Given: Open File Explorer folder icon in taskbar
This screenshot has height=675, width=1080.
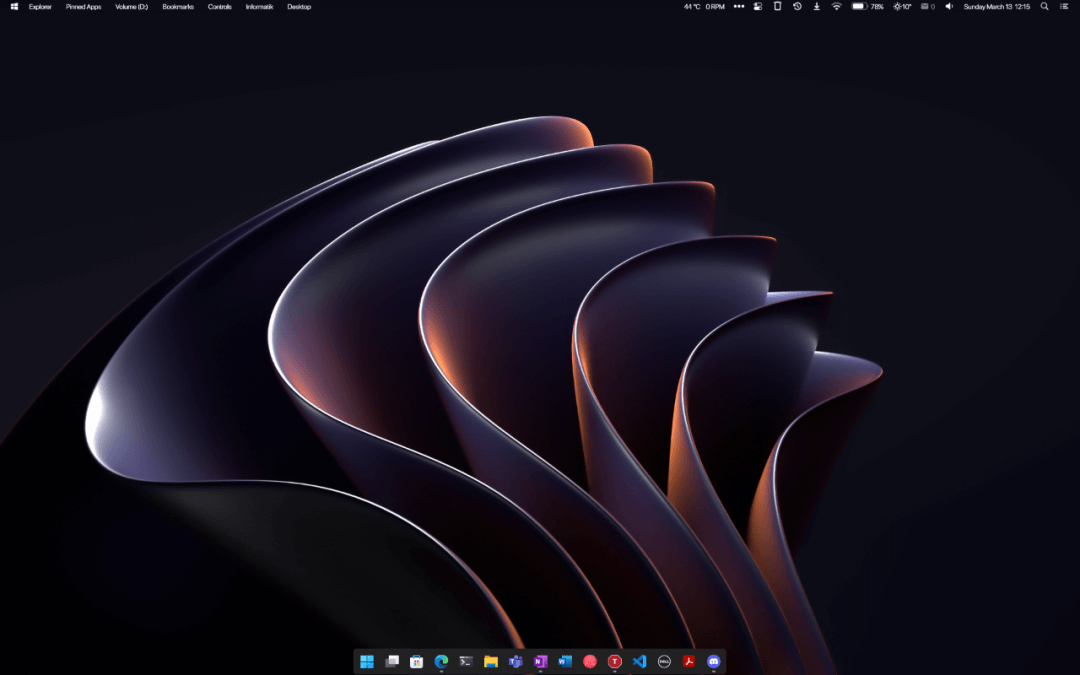Looking at the screenshot, I should click(x=491, y=661).
